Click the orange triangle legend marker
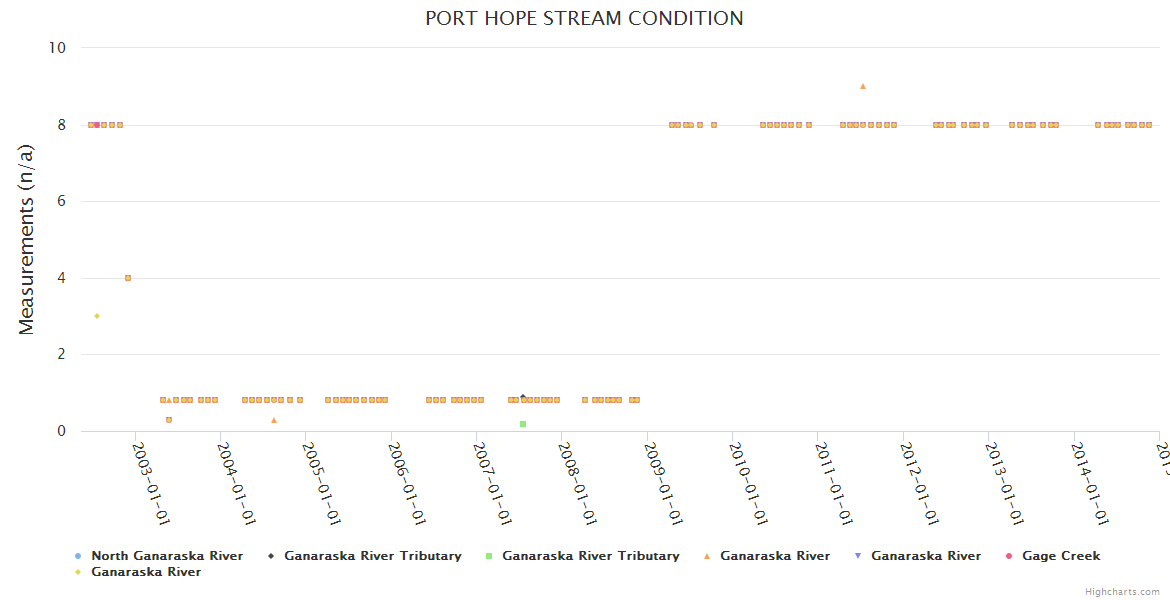The width and height of the screenshot is (1170, 600). tap(707, 556)
